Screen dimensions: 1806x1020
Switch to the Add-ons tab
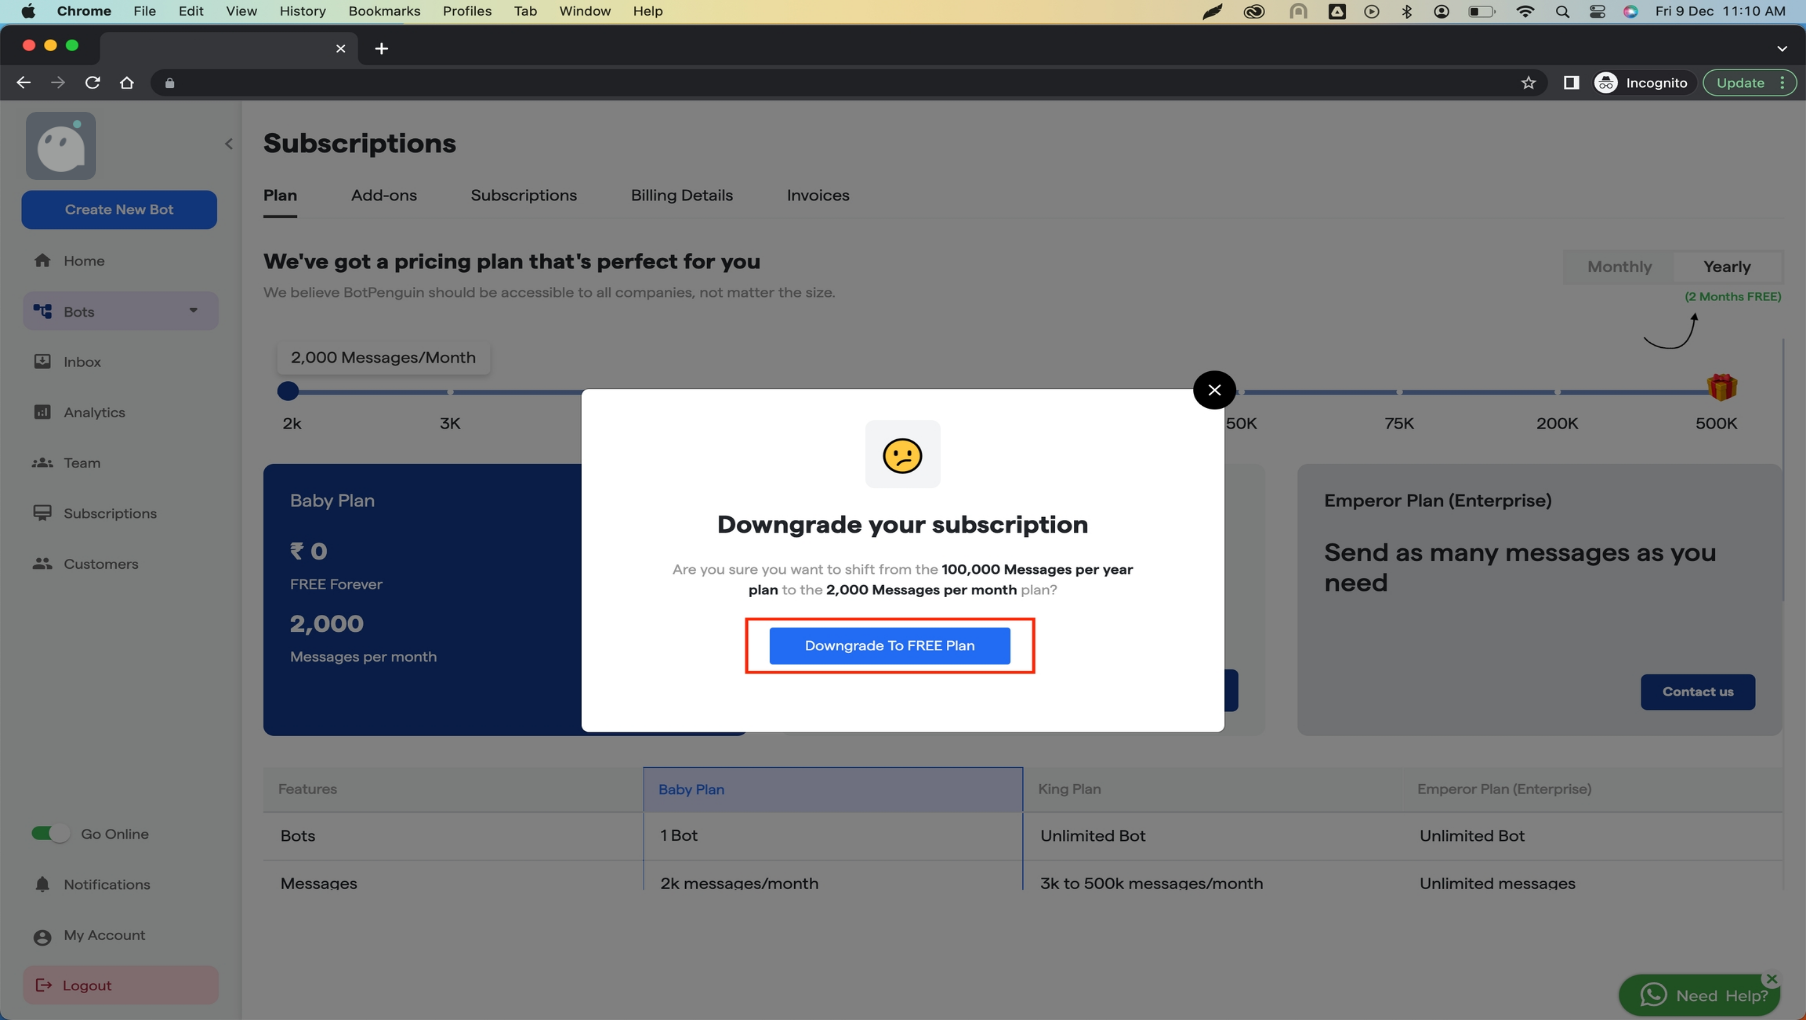click(x=384, y=196)
